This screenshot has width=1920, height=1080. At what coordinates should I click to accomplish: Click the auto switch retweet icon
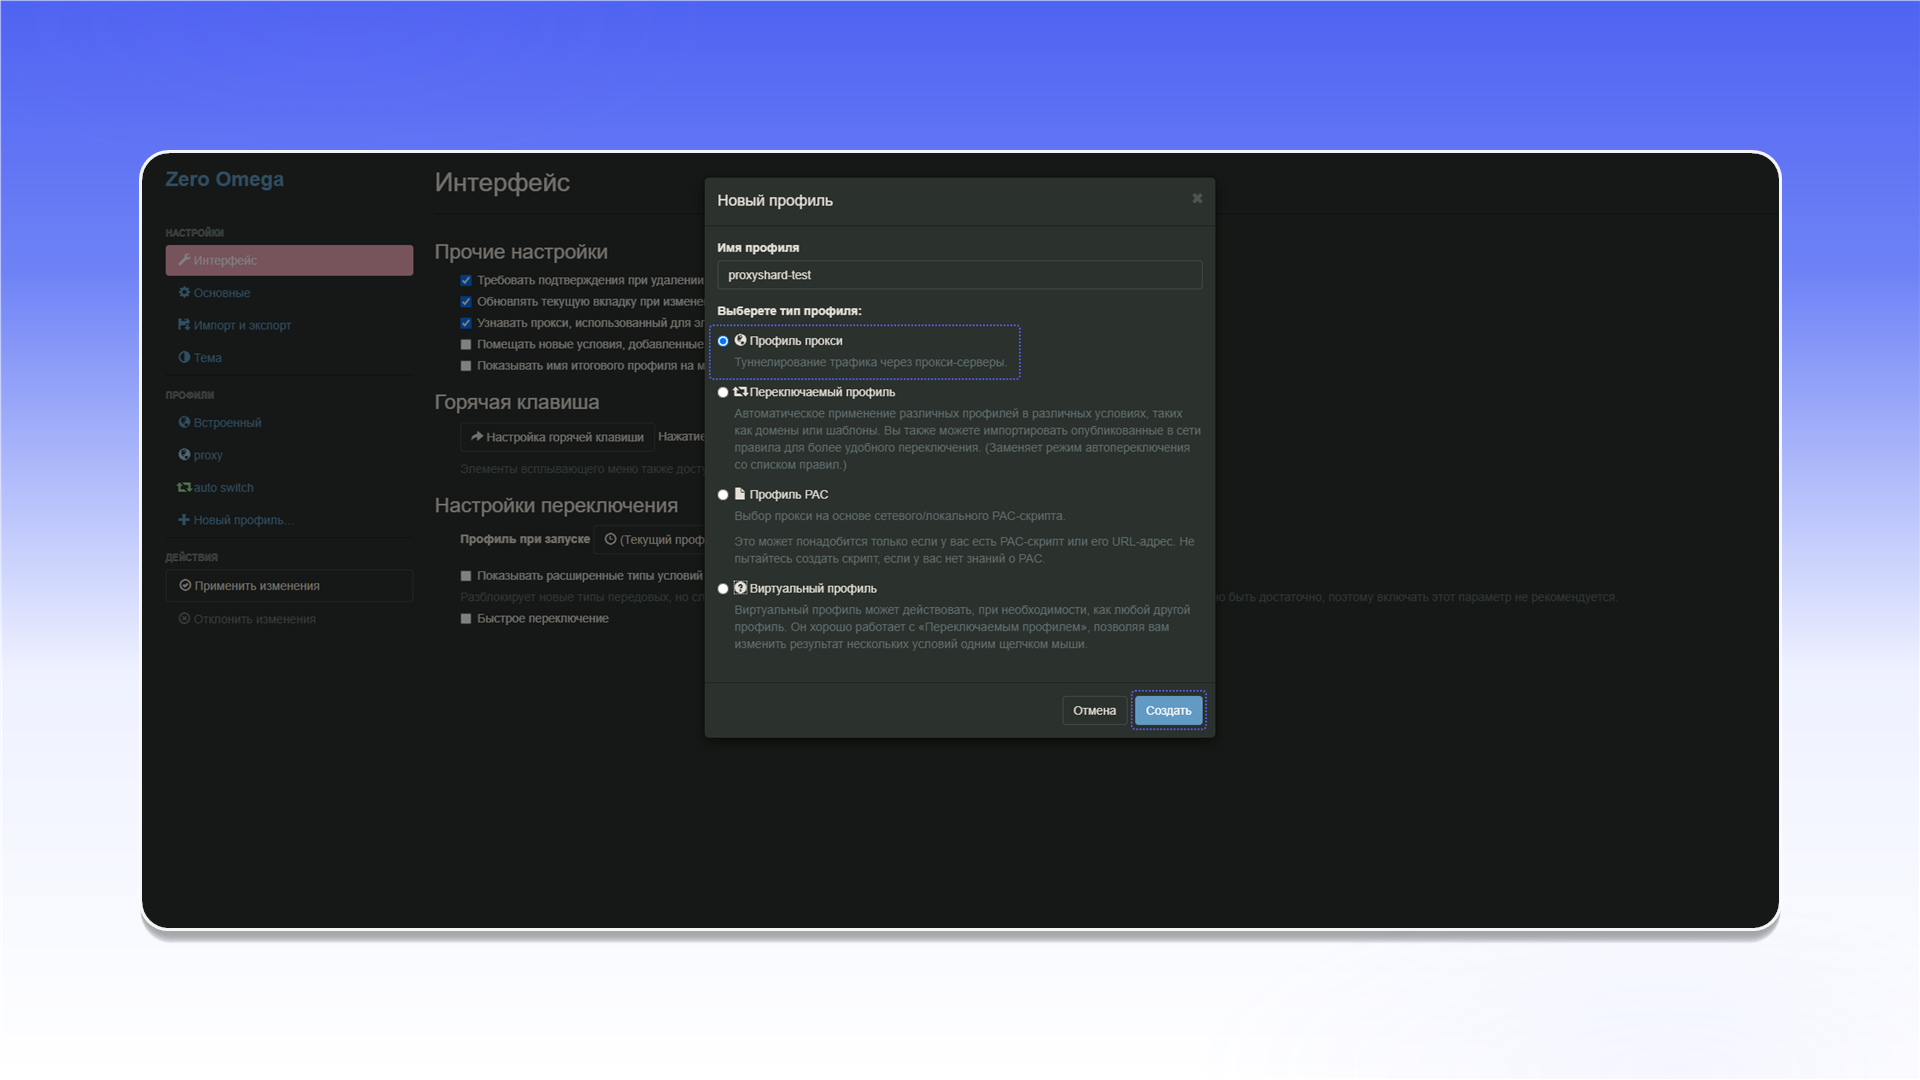coord(184,487)
